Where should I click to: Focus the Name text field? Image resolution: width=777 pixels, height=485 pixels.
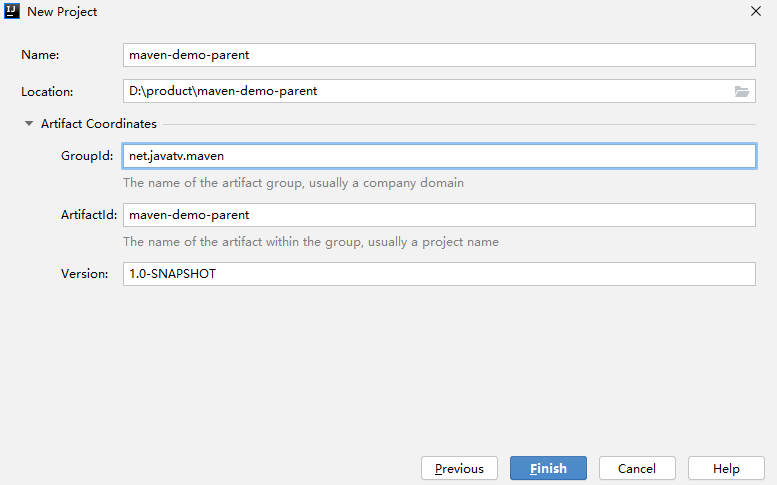point(438,55)
